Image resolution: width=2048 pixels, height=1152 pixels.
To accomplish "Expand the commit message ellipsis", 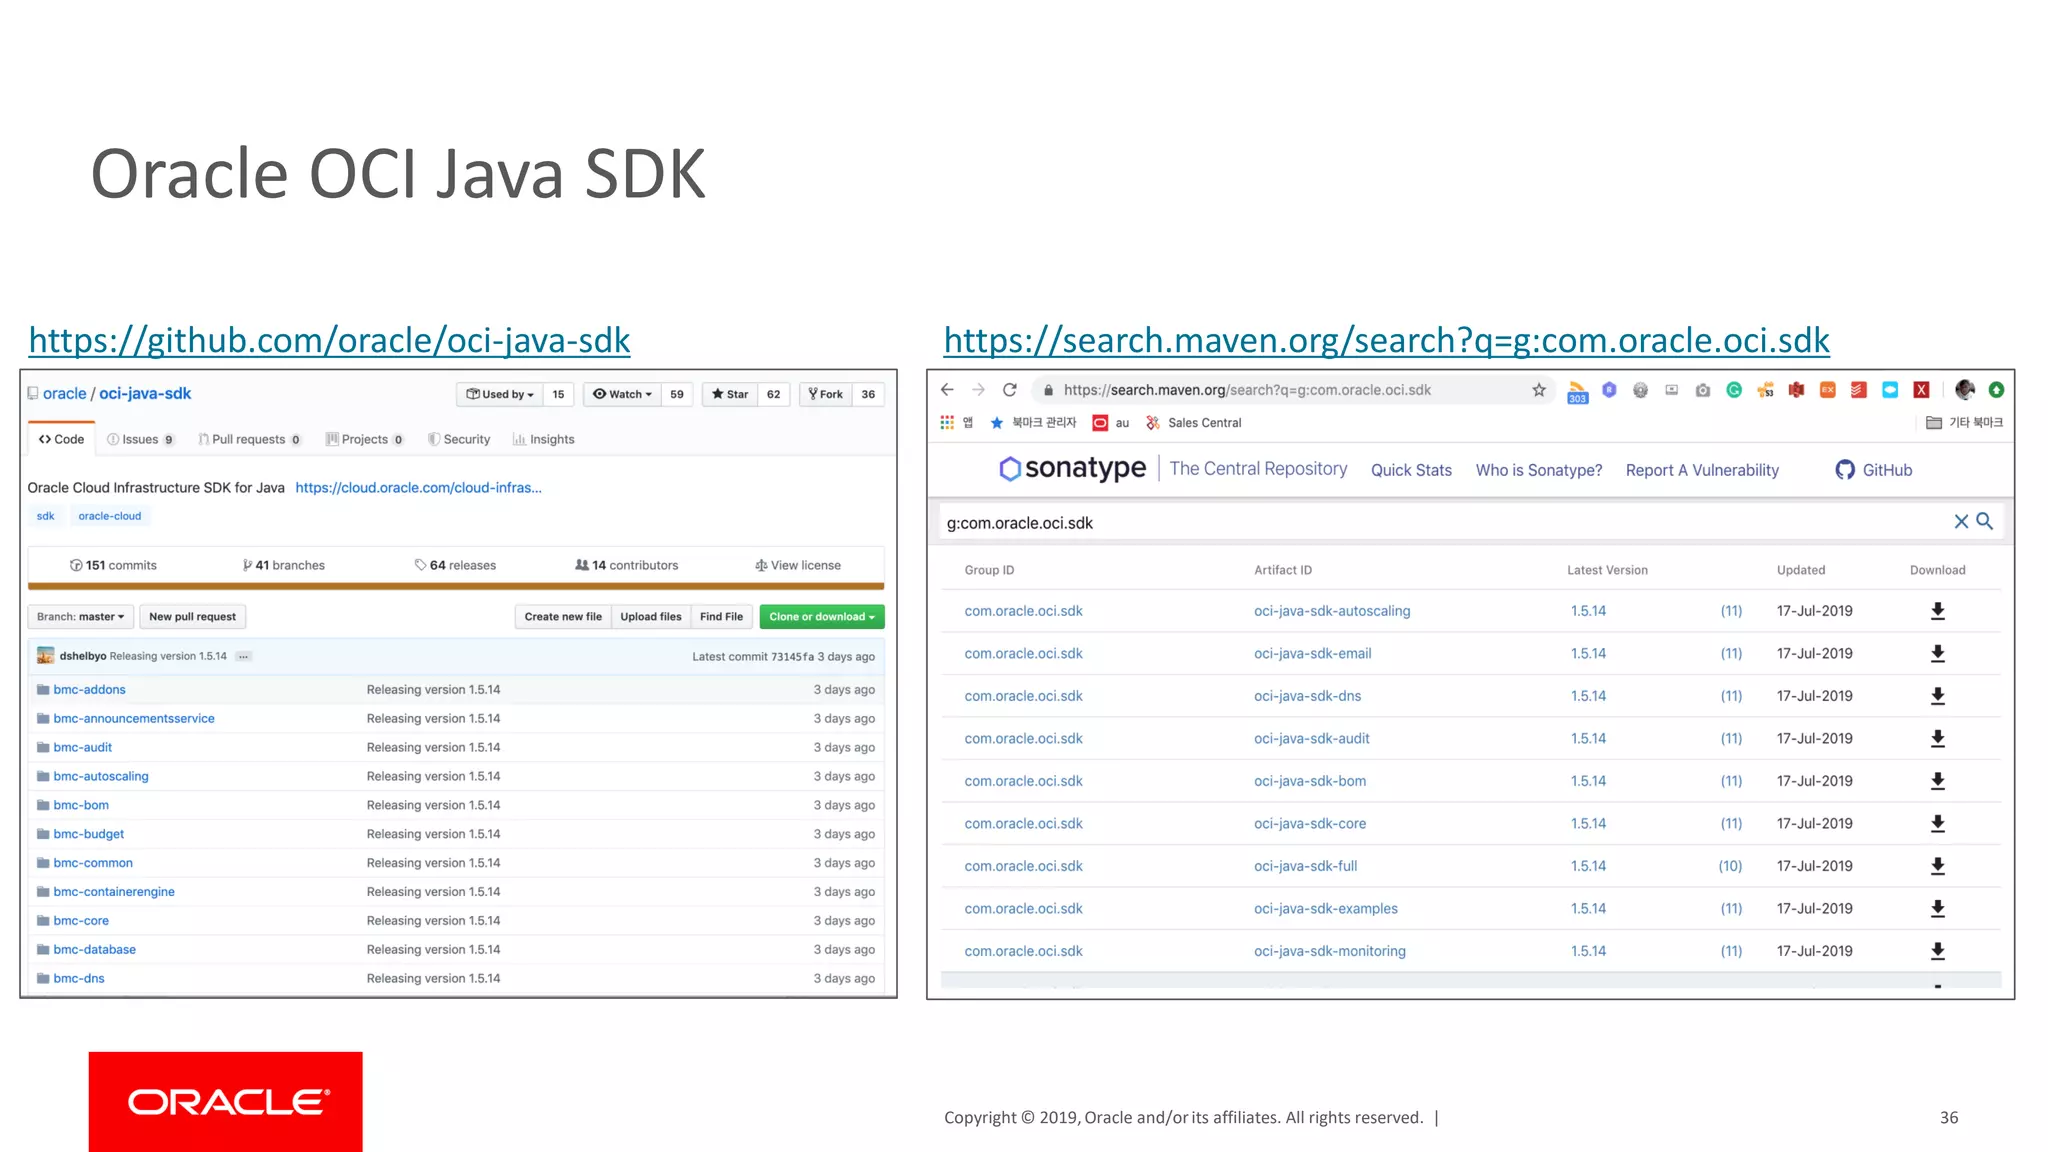I will point(244,657).
